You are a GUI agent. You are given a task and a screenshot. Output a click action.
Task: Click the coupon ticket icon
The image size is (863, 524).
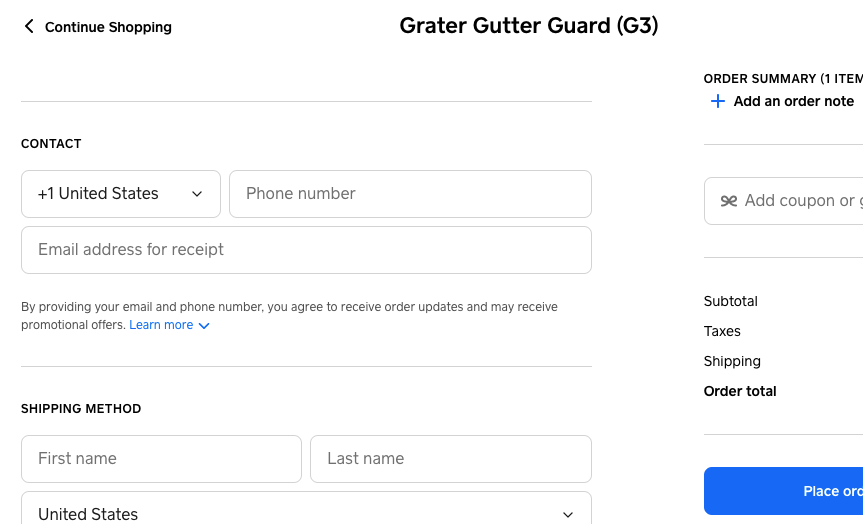pos(729,201)
